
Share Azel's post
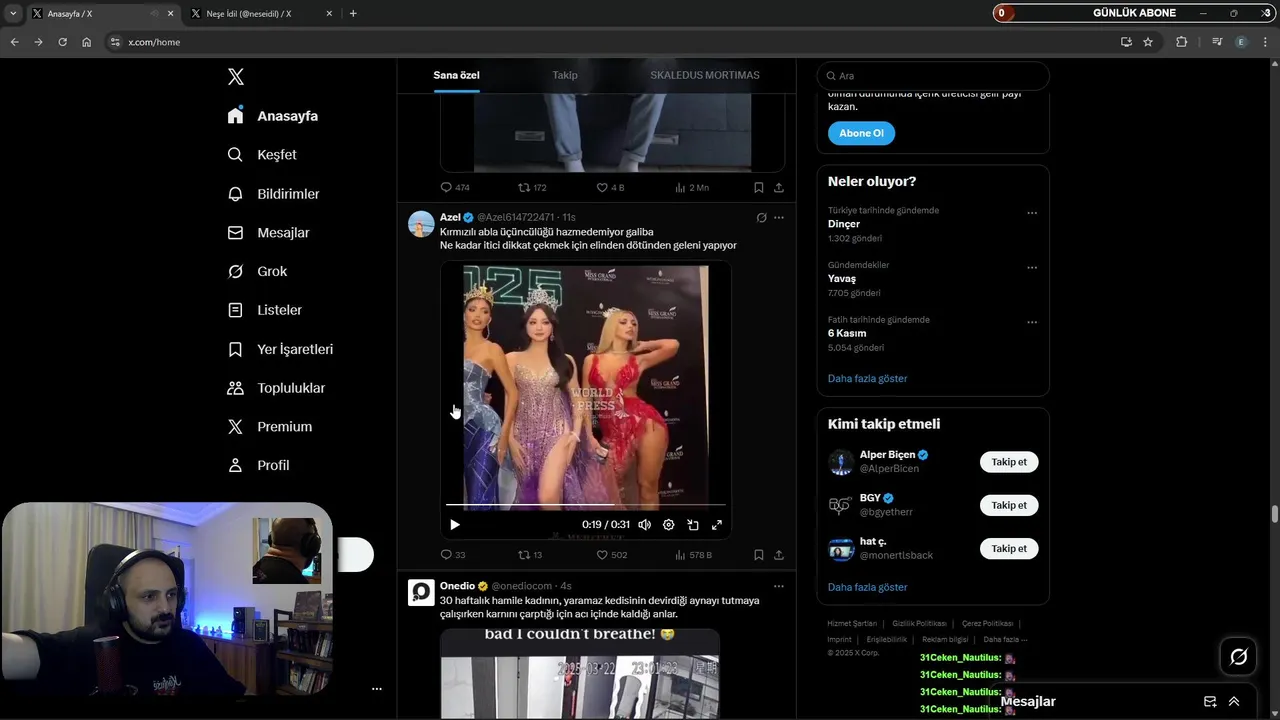tap(779, 555)
